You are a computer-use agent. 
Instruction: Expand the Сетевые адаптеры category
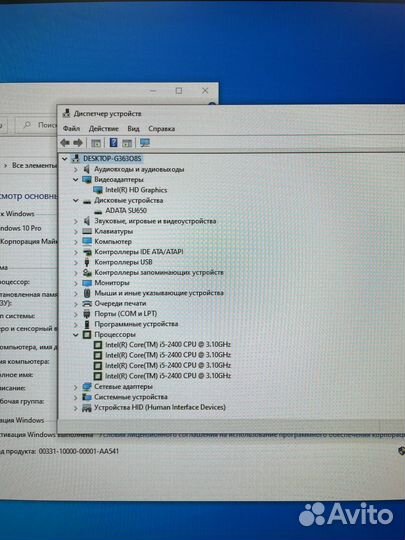point(76,387)
